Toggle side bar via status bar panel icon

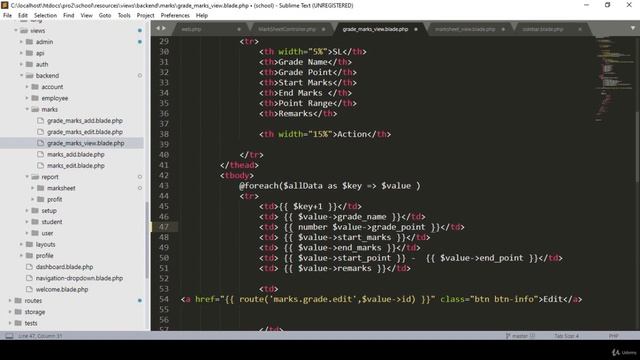point(9,336)
